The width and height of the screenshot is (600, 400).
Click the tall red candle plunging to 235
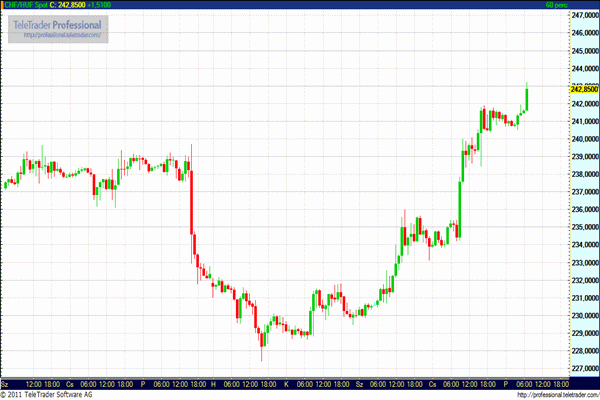click(x=191, y=203)
